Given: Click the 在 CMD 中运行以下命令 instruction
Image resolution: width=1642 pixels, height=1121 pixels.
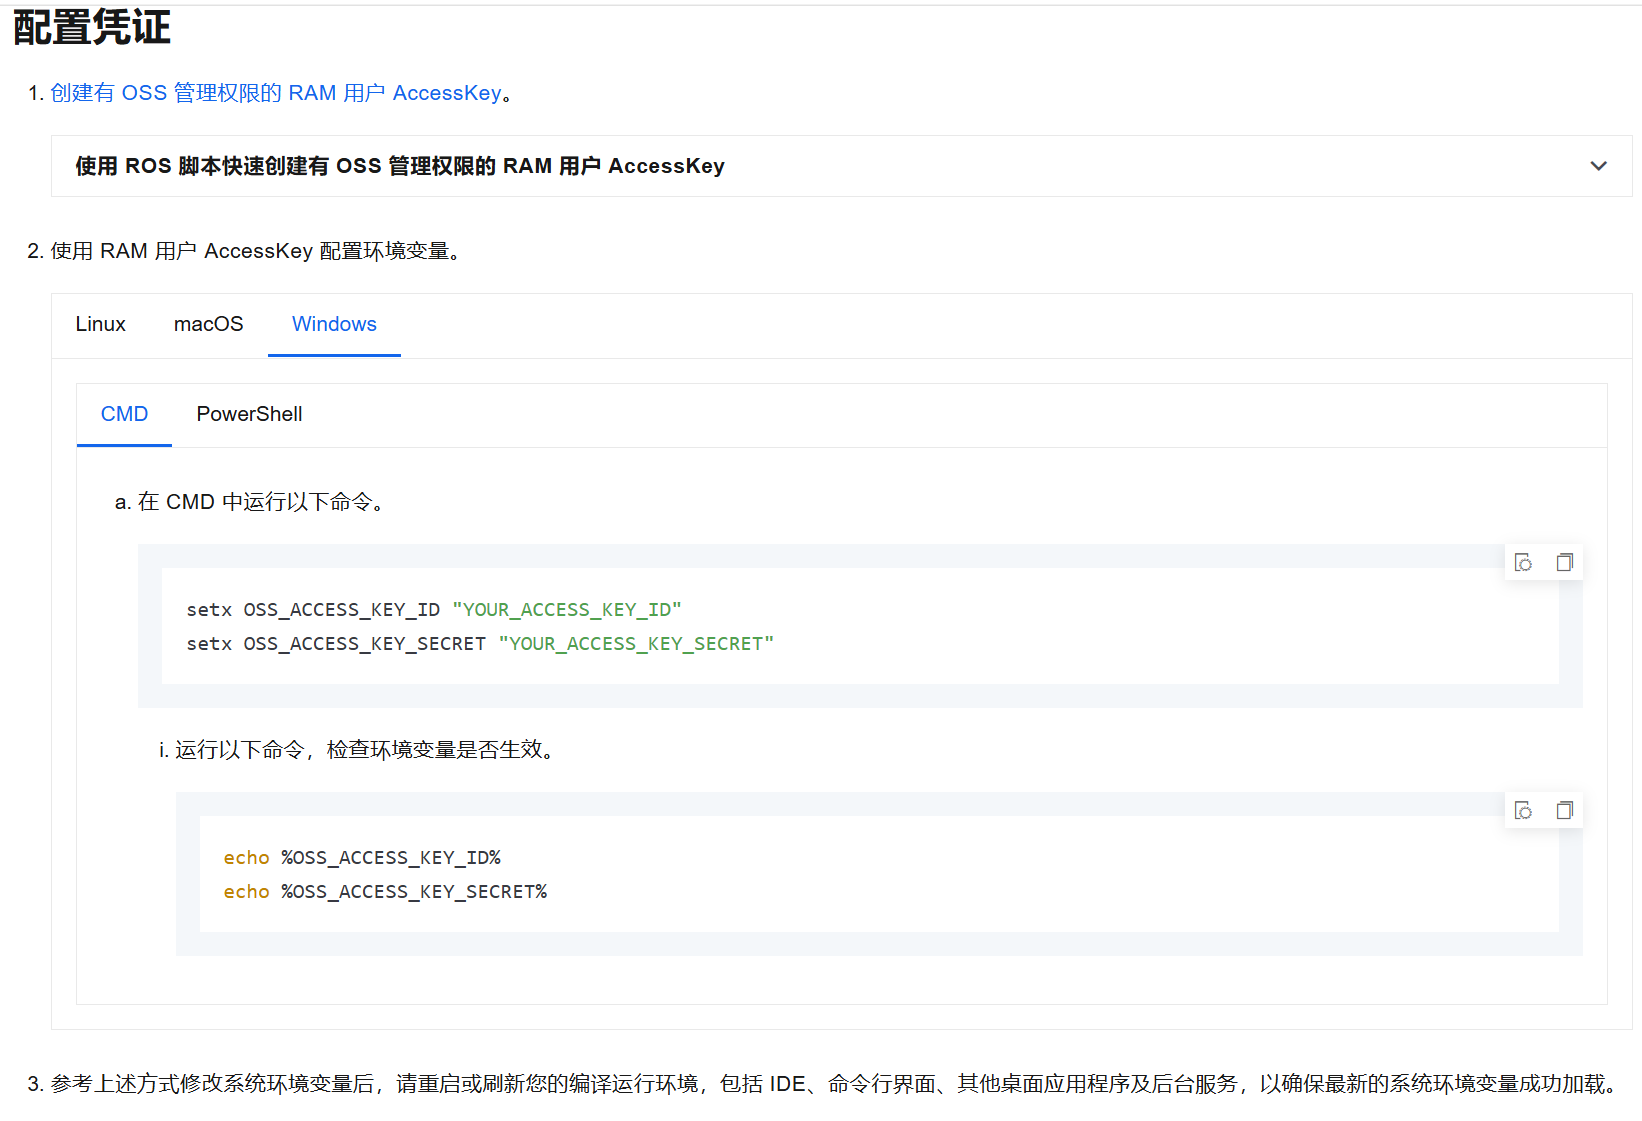Looking at the screenshot, I should point(262,502).
